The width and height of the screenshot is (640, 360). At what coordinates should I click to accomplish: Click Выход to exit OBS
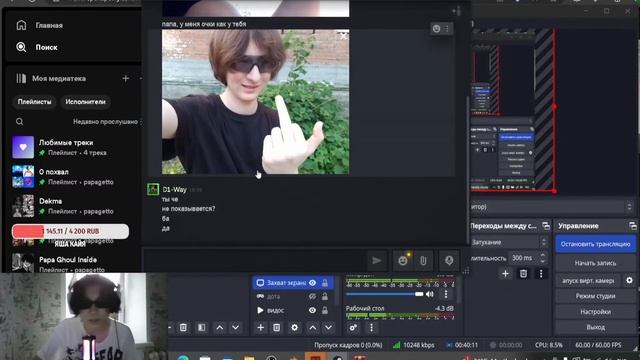tap(595, 327)
